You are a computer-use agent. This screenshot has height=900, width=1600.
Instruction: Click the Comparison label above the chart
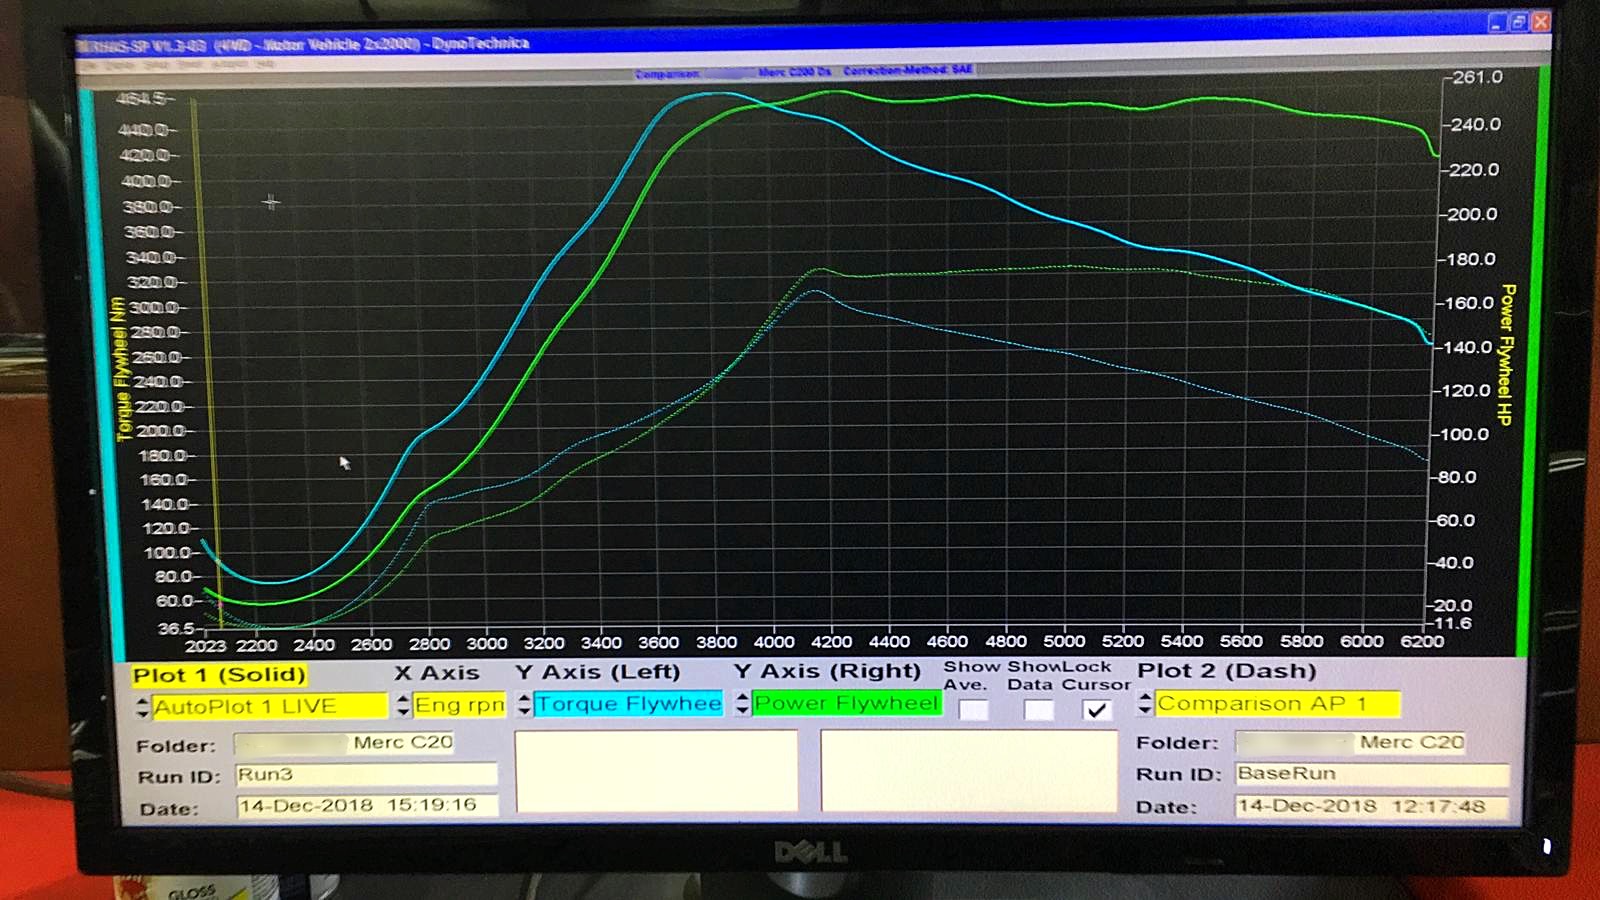tap(667, 73)
